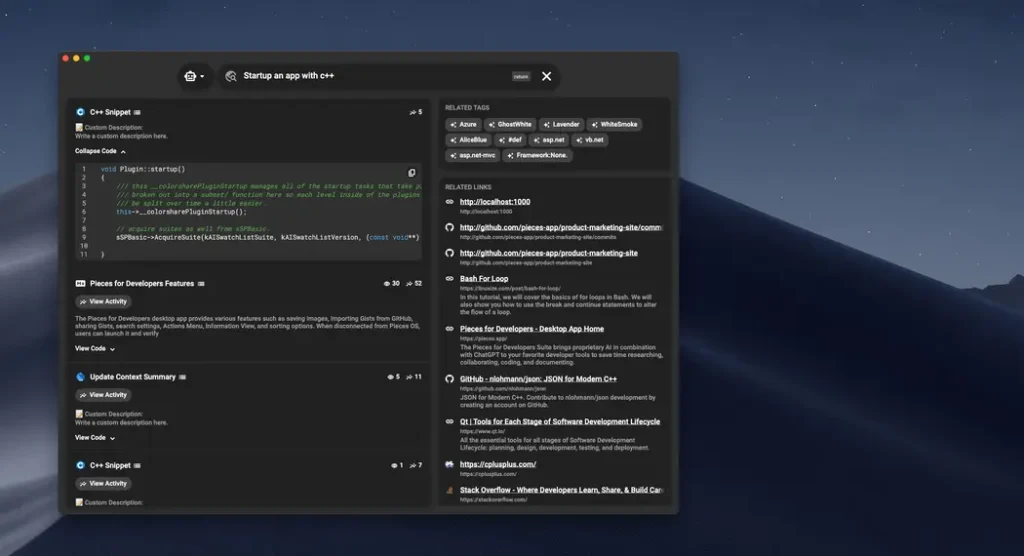The width and height of the screenshot is (1024, 556).
Task: Open the GitHub product-marketing-site commits link
Action: (x=561, y=227)
